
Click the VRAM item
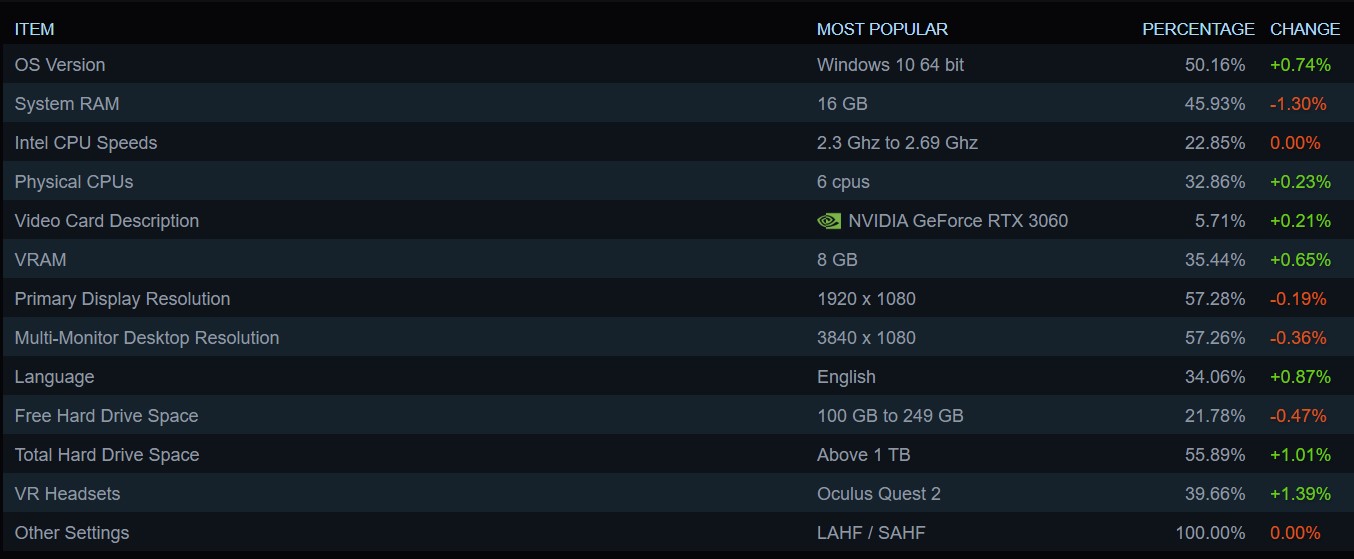[677, 259]
